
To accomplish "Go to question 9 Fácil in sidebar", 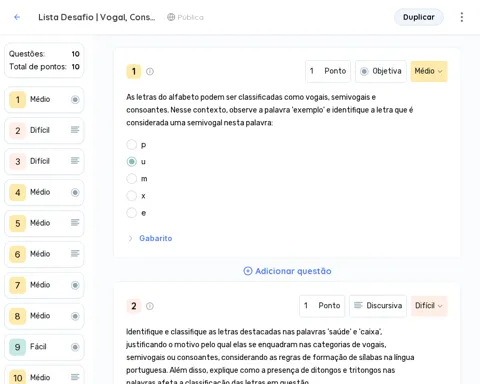I will click(x=44, y=347).
